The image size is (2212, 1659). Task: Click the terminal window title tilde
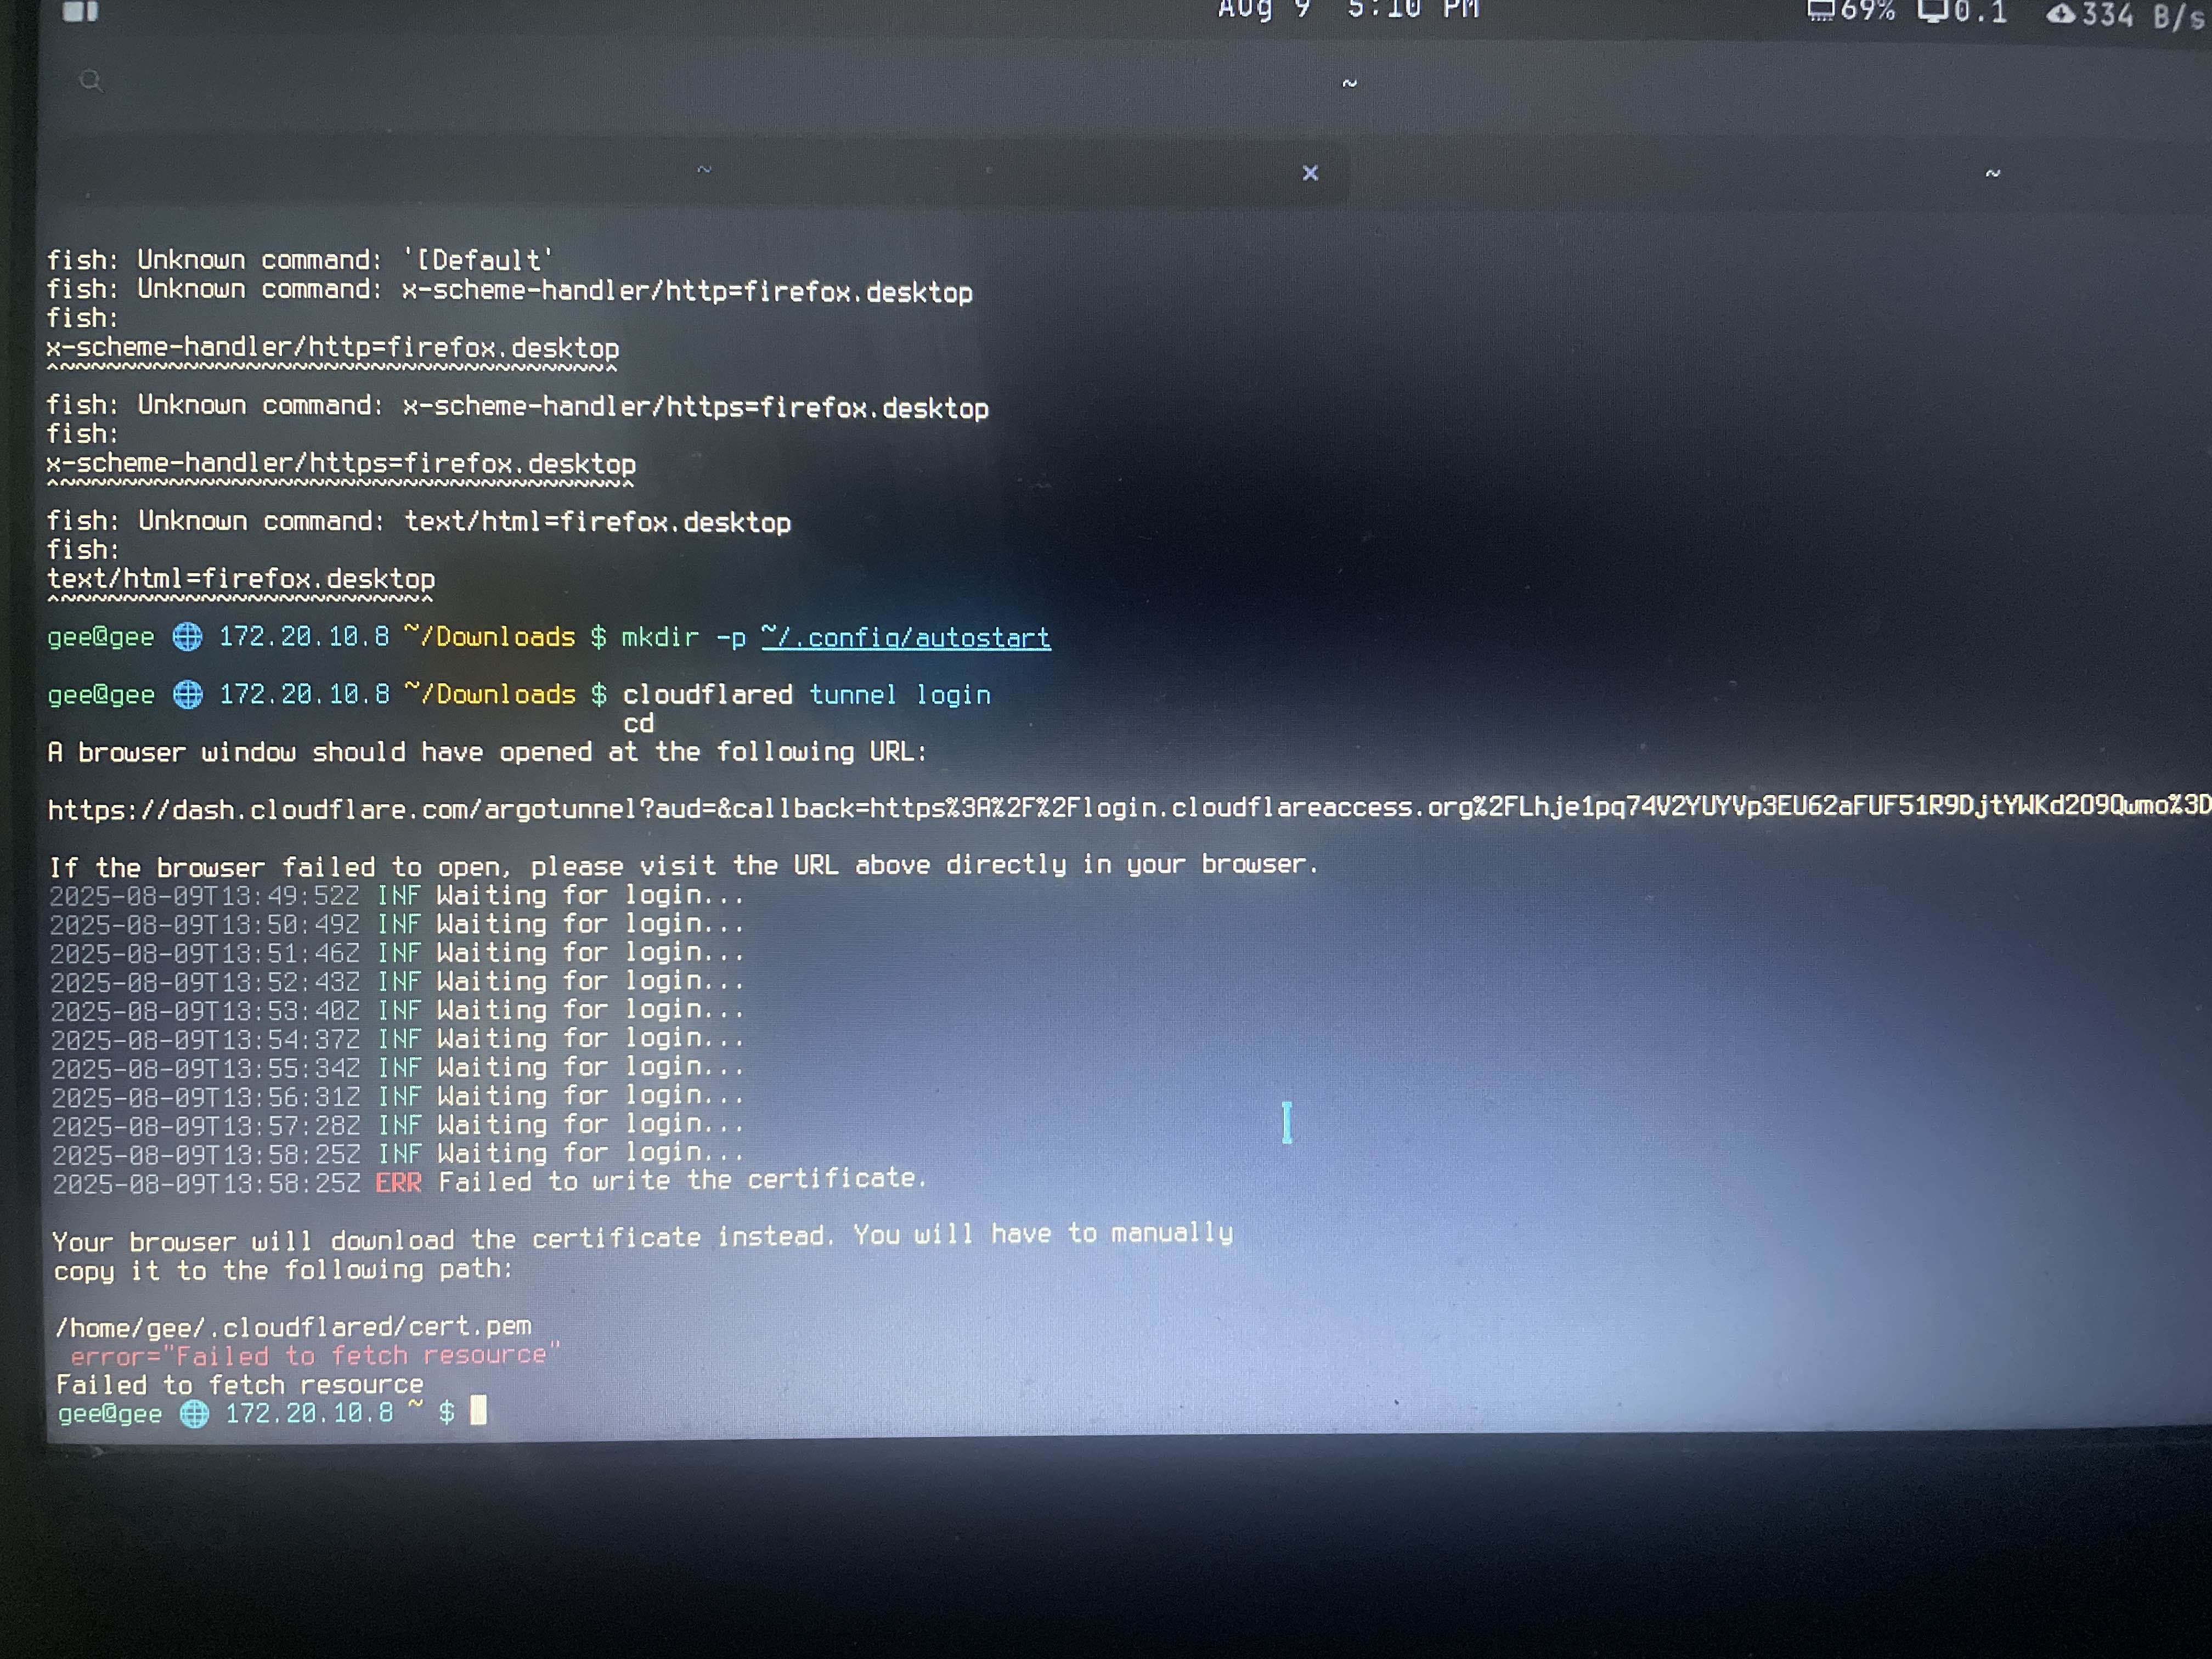[1349, 84]
